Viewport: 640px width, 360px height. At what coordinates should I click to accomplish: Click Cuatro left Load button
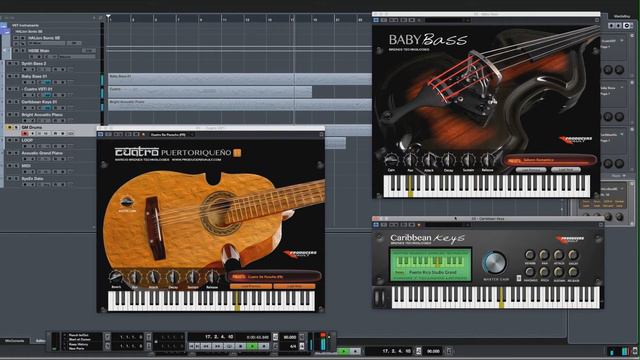coord(251,287)
